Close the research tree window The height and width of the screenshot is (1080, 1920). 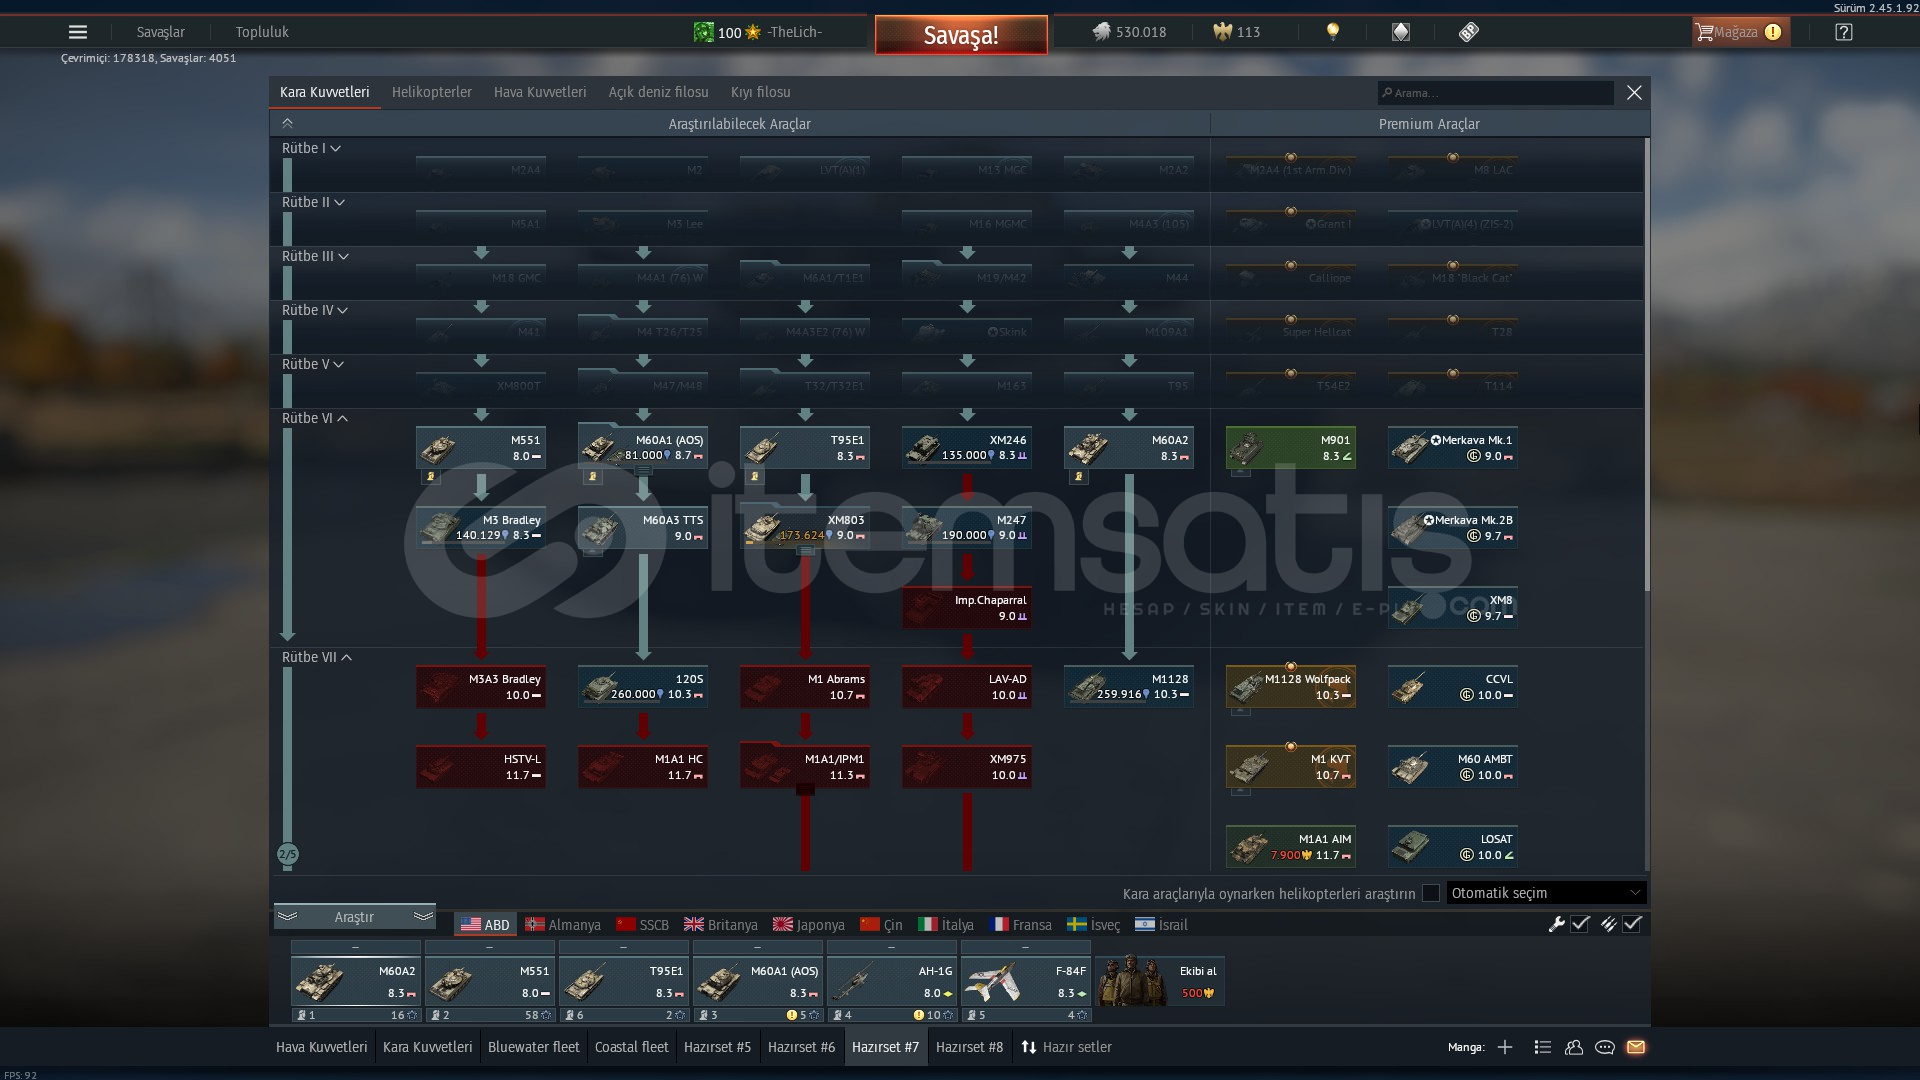click(1634, 92)
